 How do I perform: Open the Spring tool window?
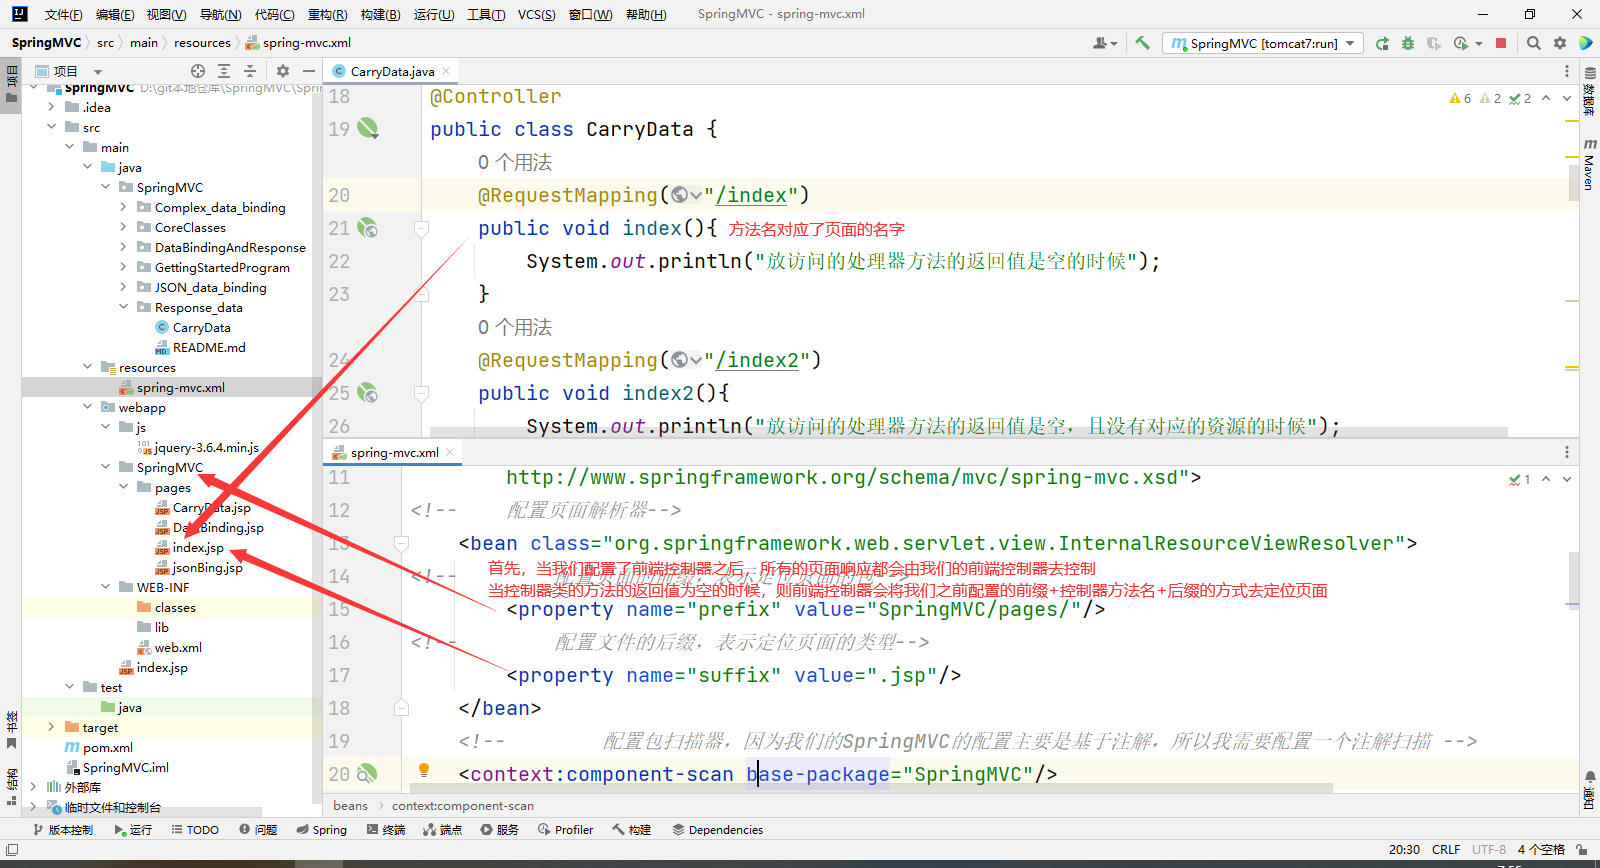pos(321,830)
